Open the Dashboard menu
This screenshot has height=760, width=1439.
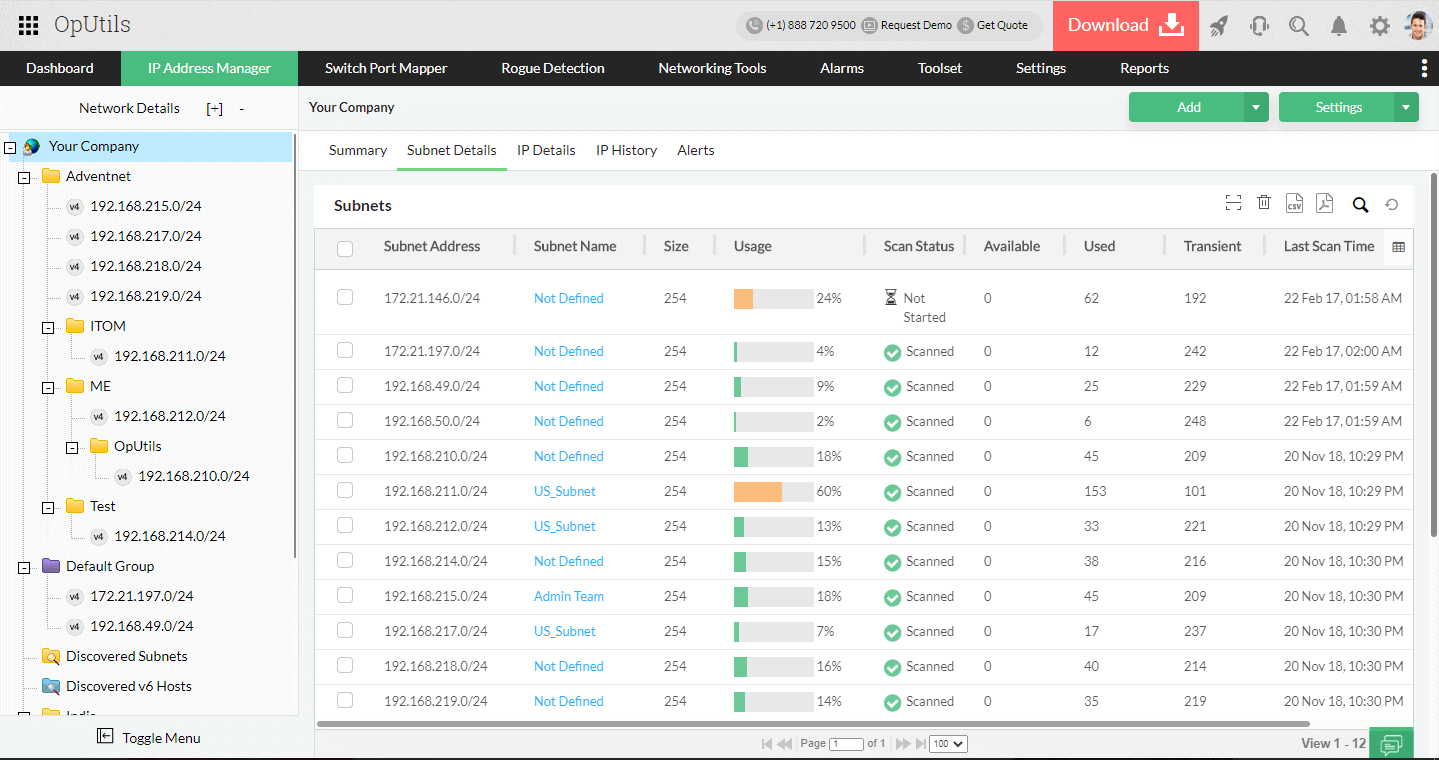[60, 68]
